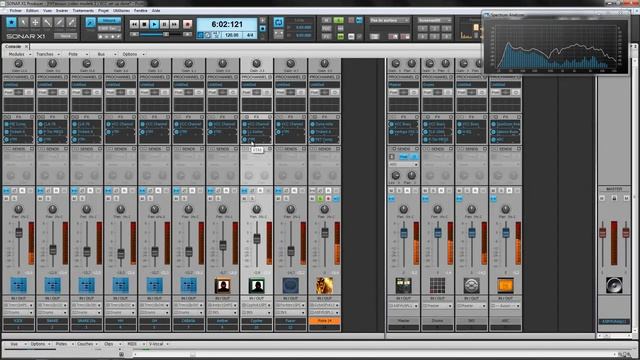Expand the Couches dropdown at bottom

click(88, 344)
